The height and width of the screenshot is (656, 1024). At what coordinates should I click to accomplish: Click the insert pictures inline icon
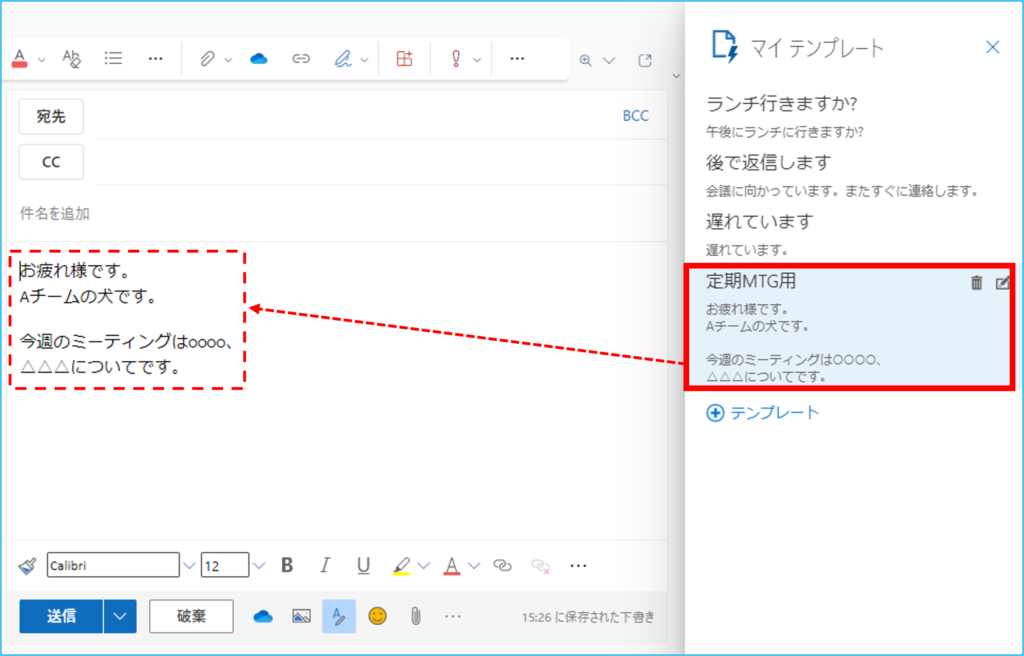301,616
